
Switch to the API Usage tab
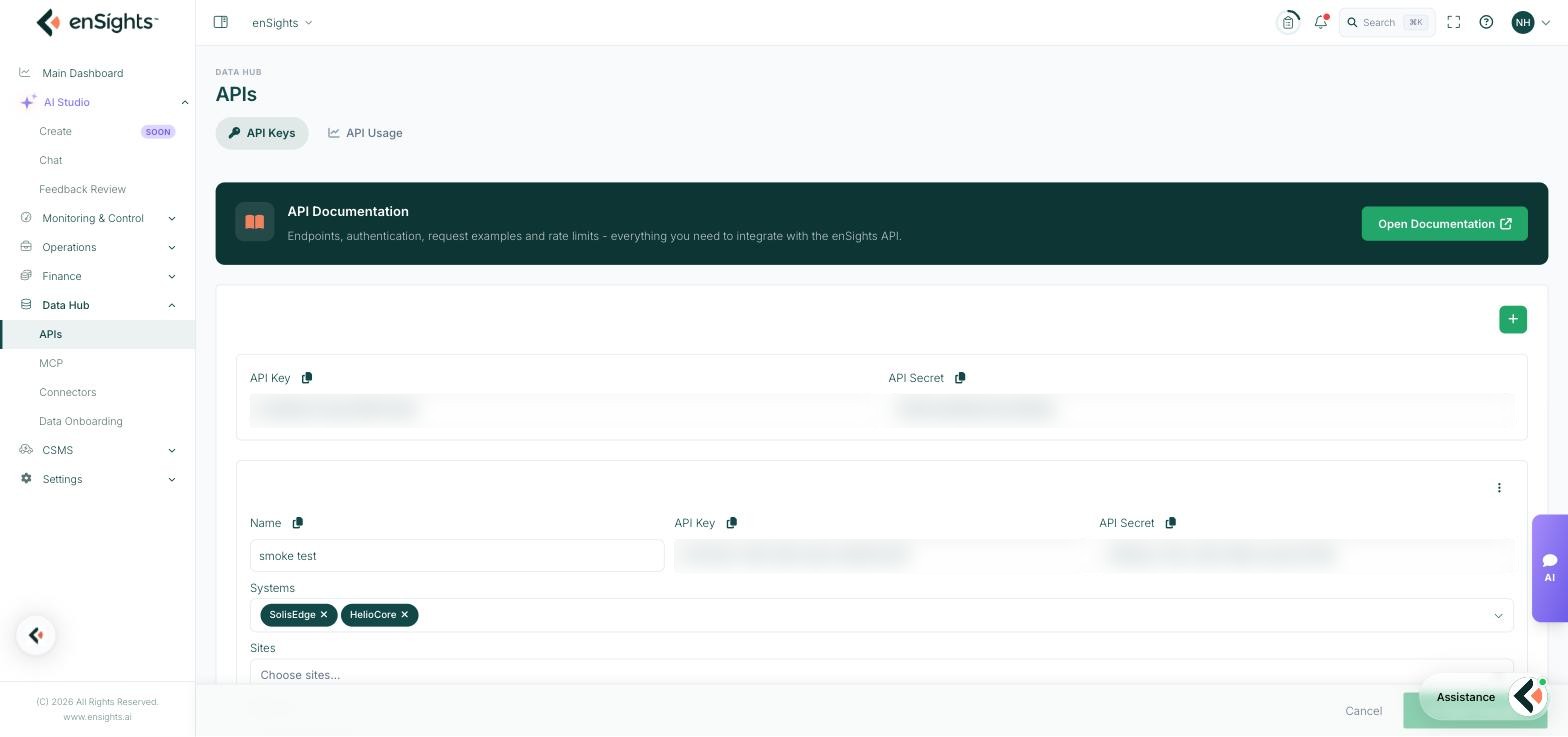pyautogui.click(x=365, y=133)
